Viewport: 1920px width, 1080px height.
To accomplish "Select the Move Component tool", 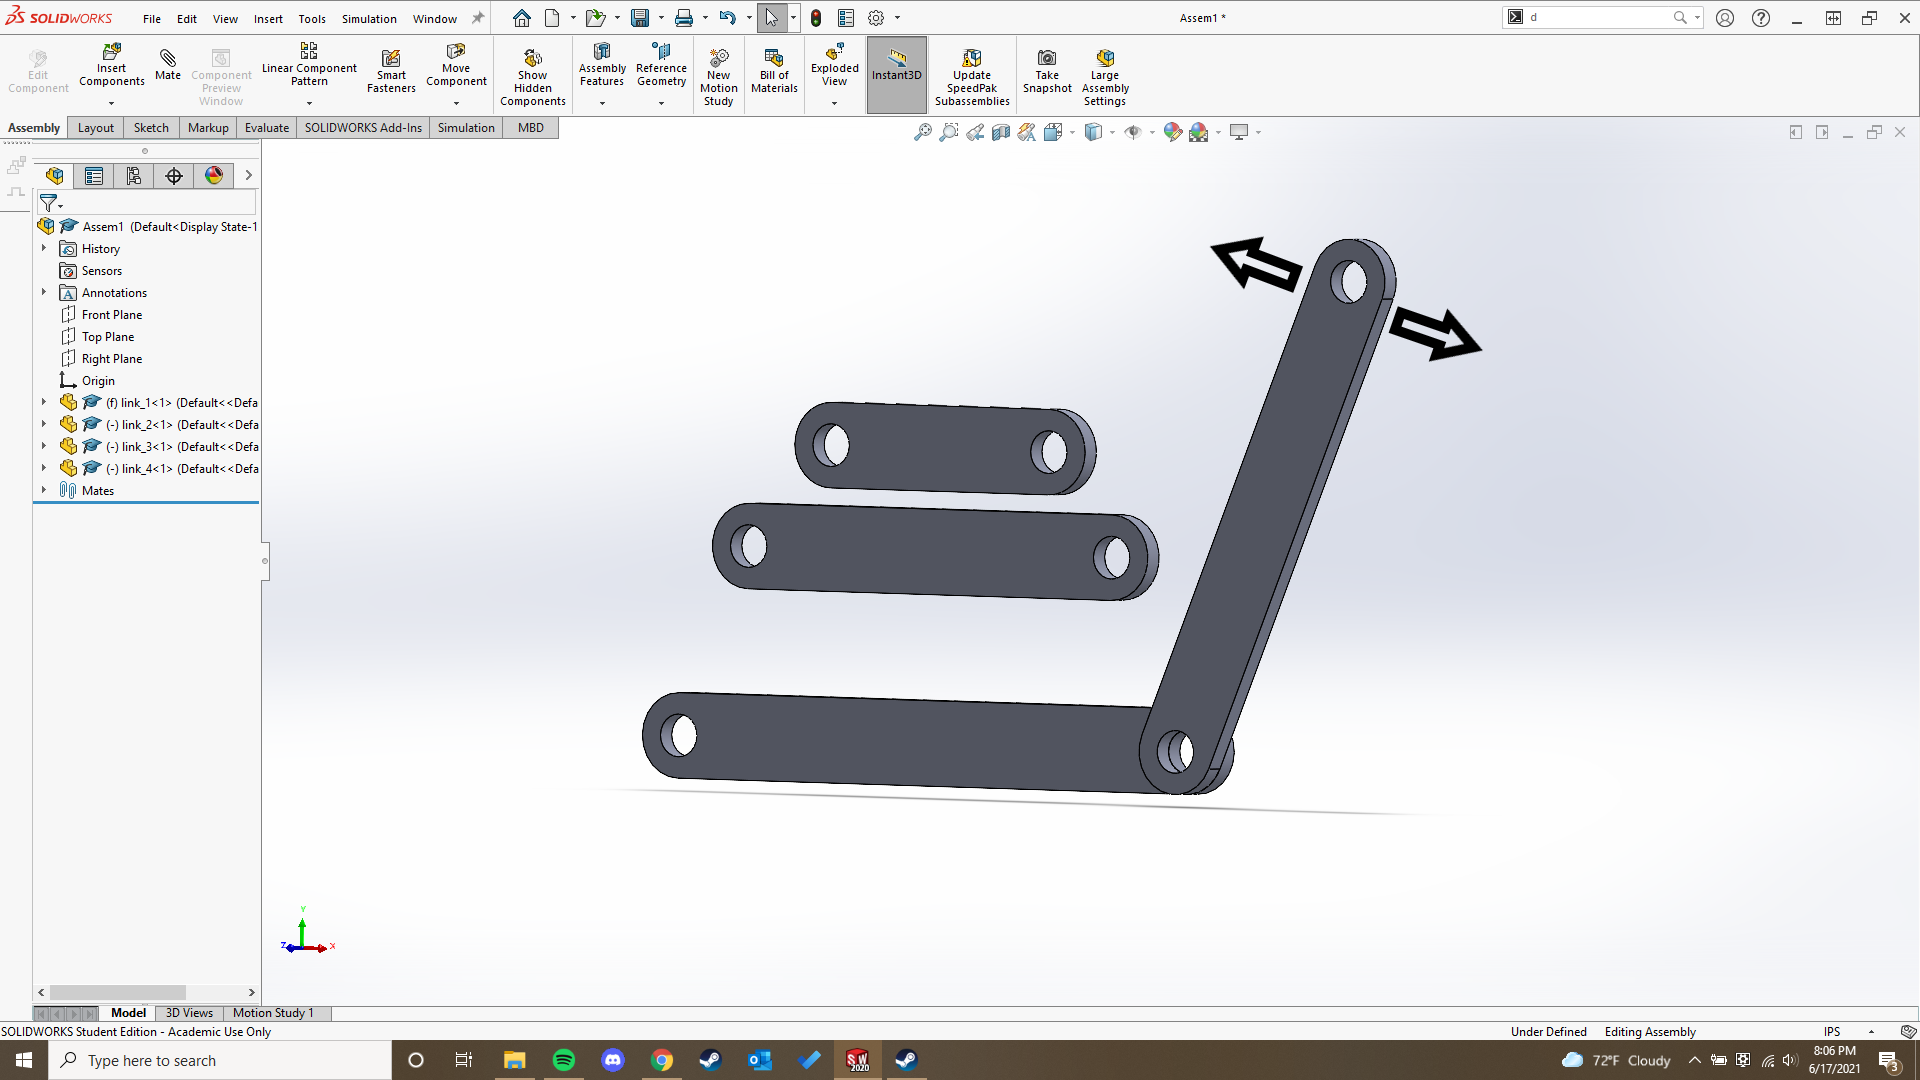I will [456, 66].
